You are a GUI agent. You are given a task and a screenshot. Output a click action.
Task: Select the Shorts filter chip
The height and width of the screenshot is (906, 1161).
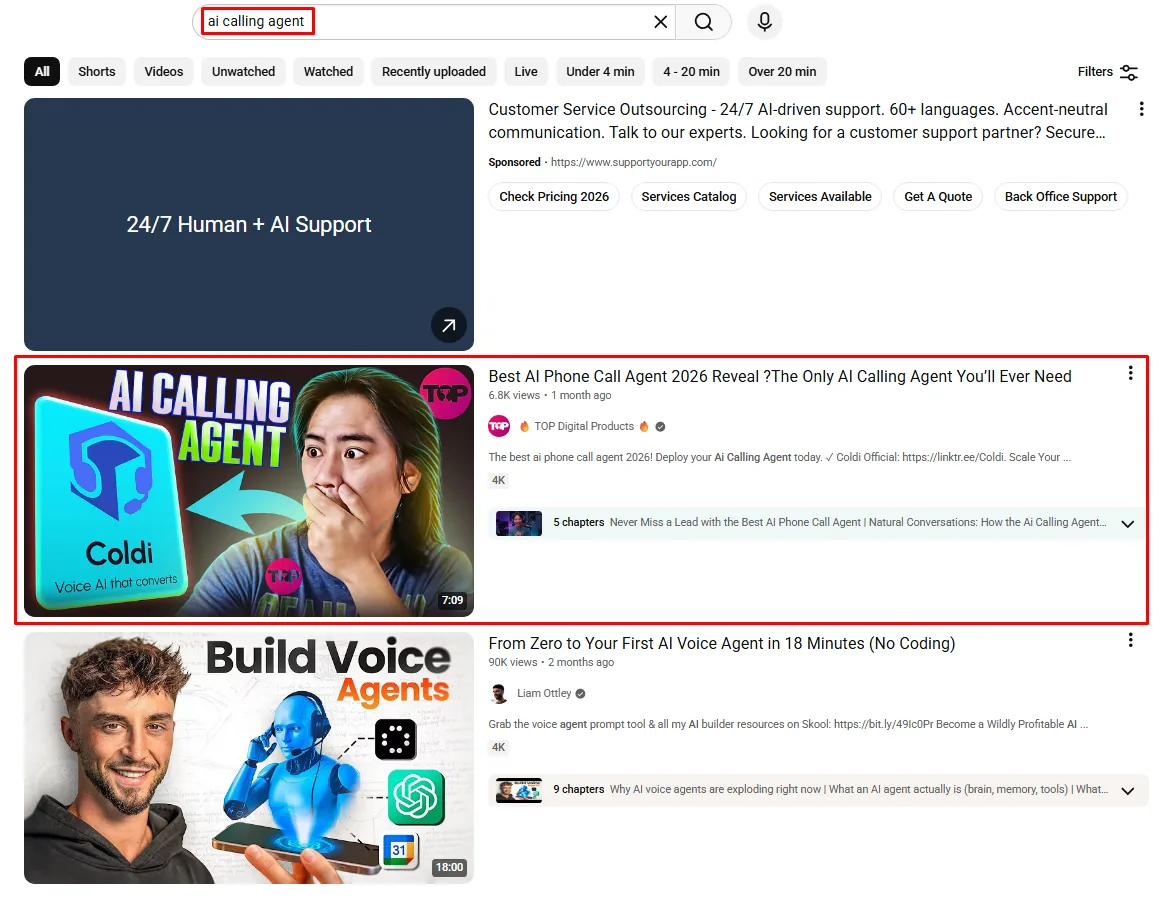[97, 72]
